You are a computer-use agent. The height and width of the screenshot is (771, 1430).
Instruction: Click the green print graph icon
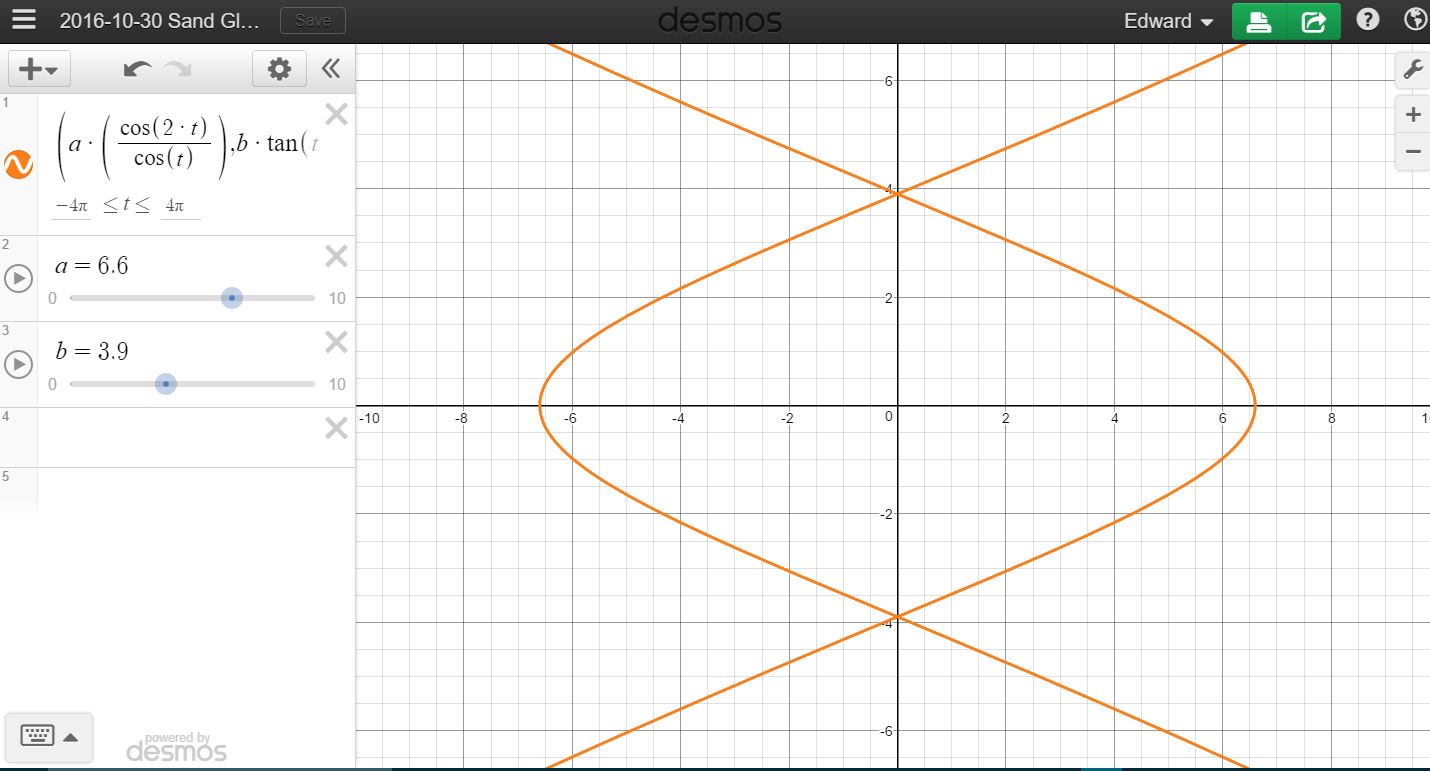1258,20
